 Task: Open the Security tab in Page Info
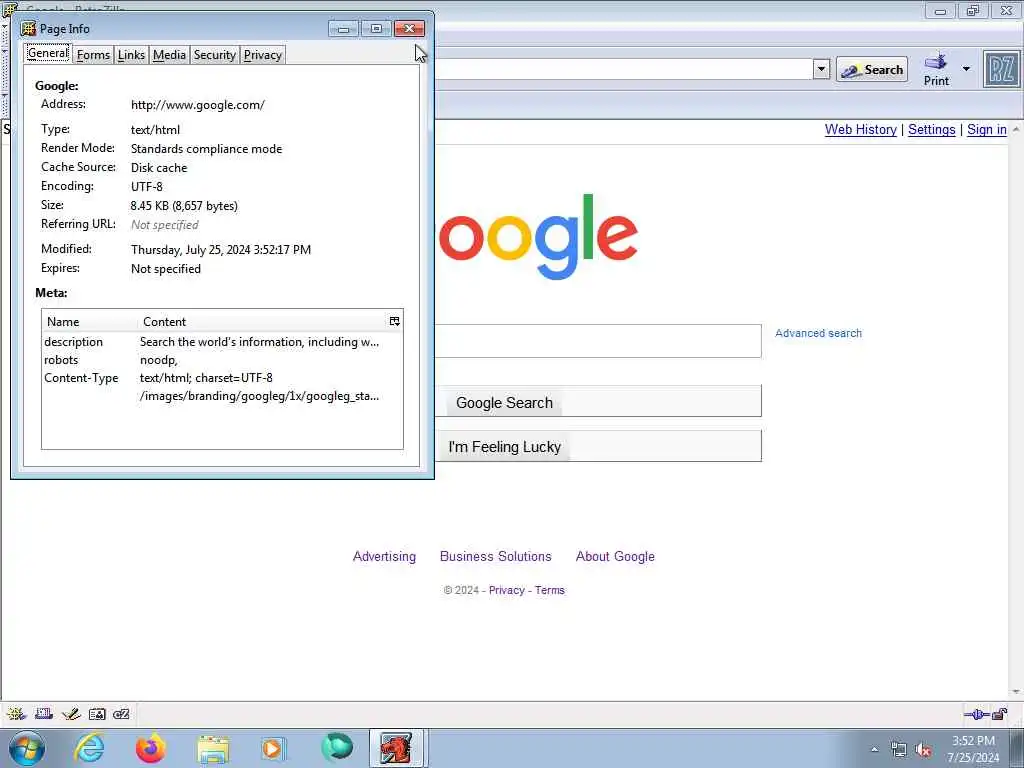pos(214,55)
